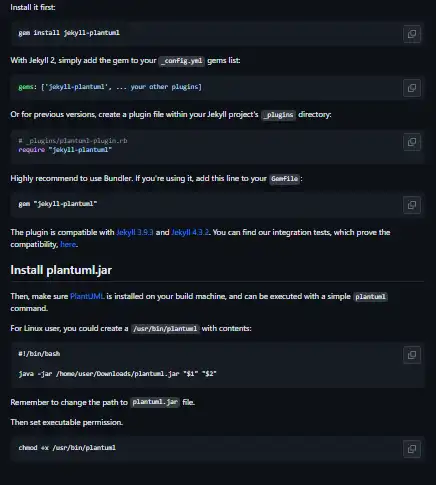Click the plantuml.jar inline code
This screenshot has width=436, height=485.
pos(155,402)
